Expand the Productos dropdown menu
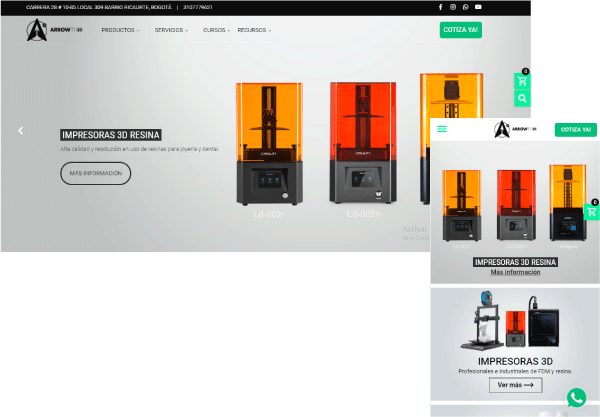600x417 pixels. (x=120, y=30)
